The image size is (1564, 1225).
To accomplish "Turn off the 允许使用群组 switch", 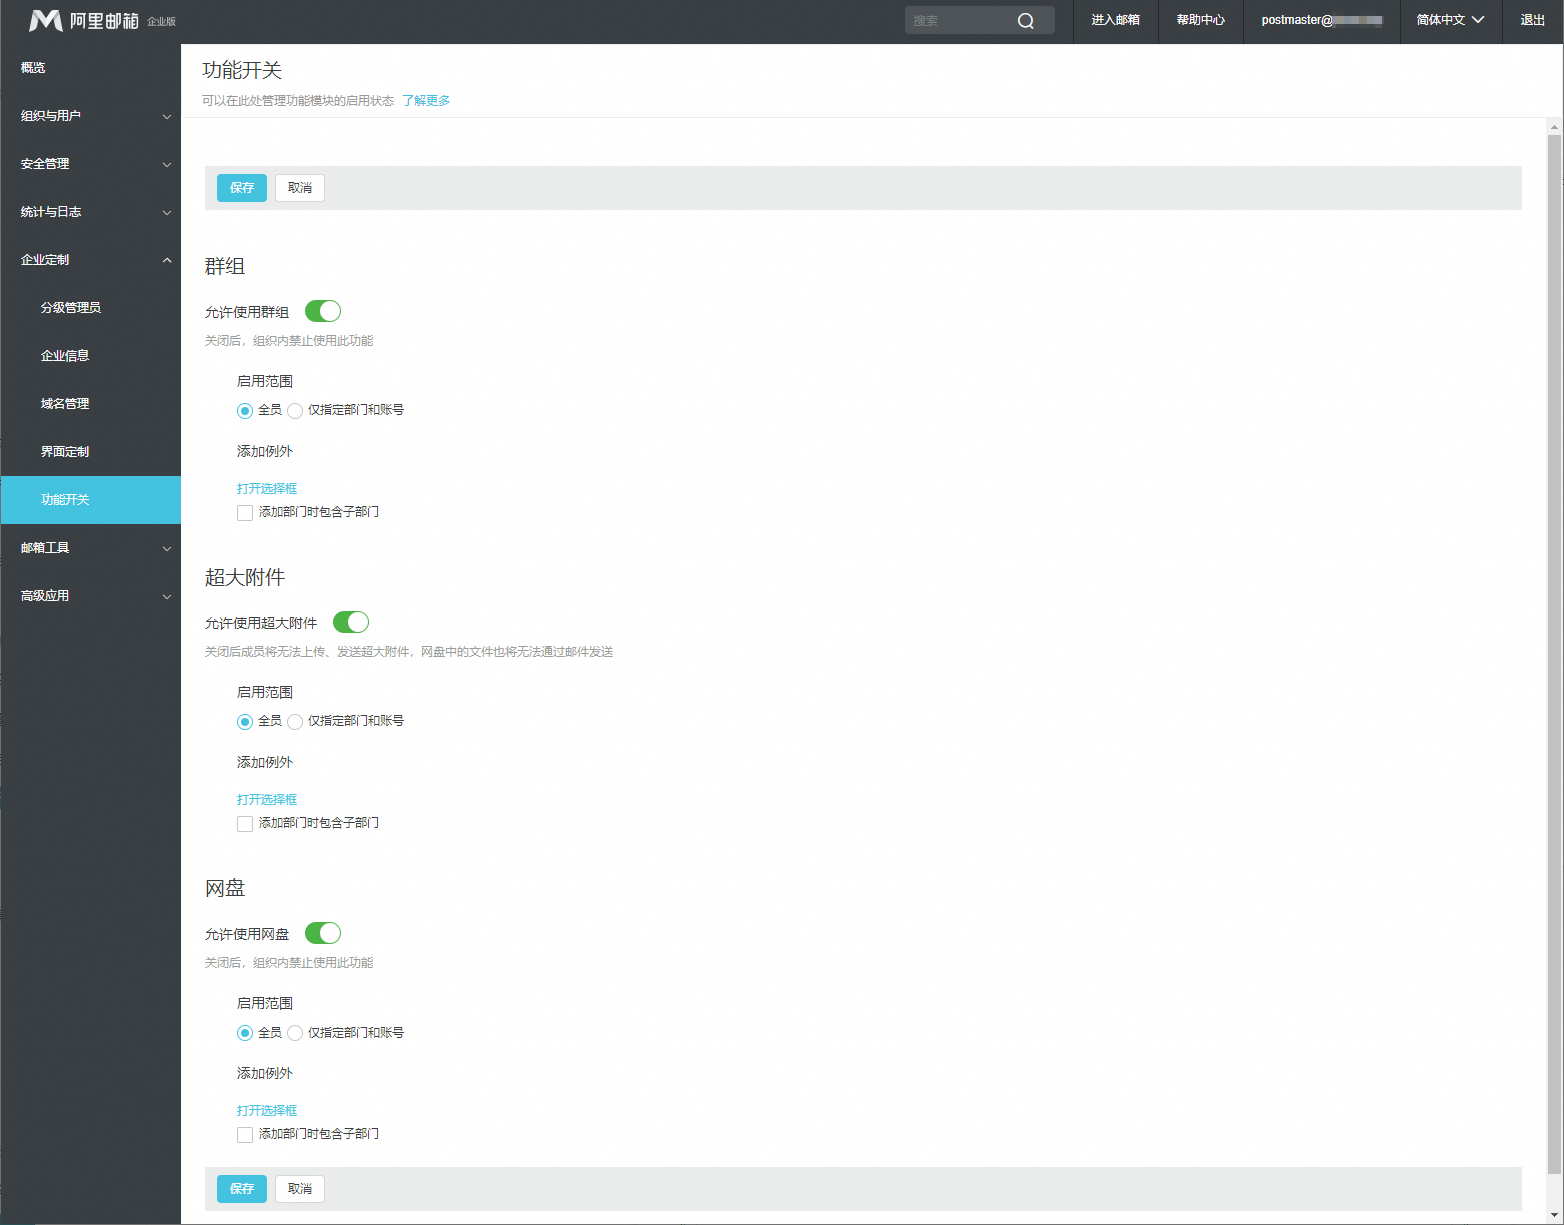I will click(x=323, y=311).
